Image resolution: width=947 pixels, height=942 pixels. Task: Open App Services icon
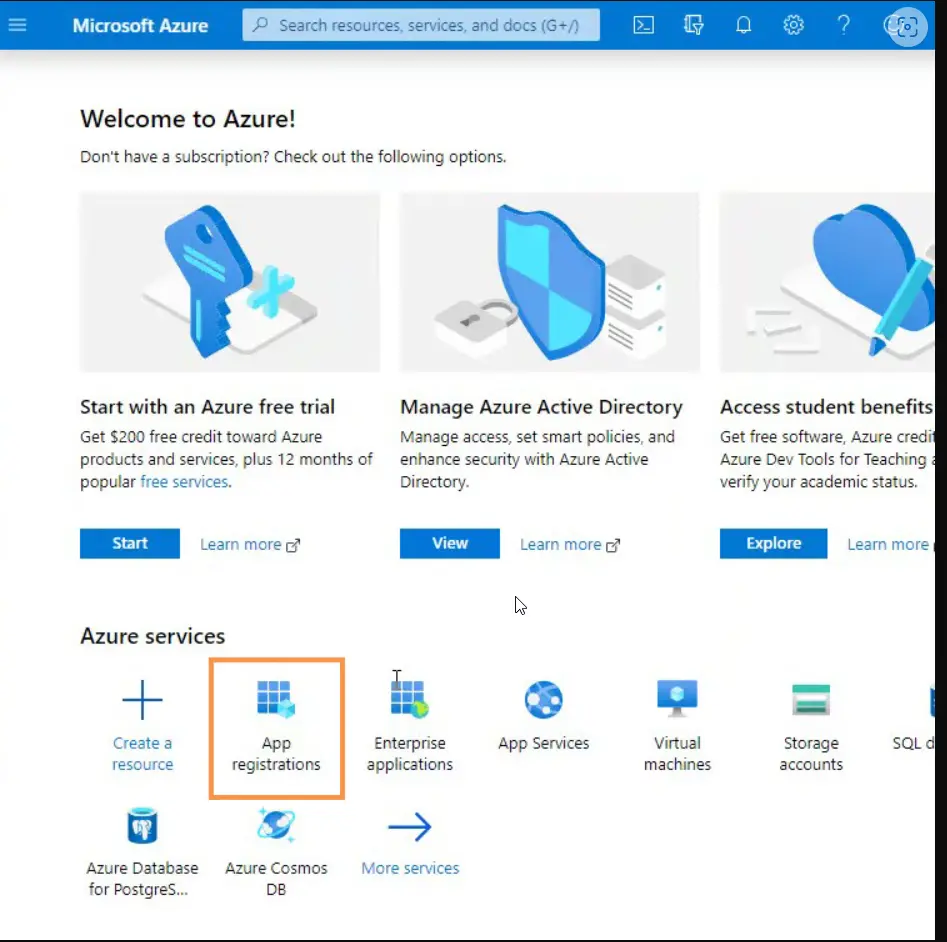click(544, 699)
